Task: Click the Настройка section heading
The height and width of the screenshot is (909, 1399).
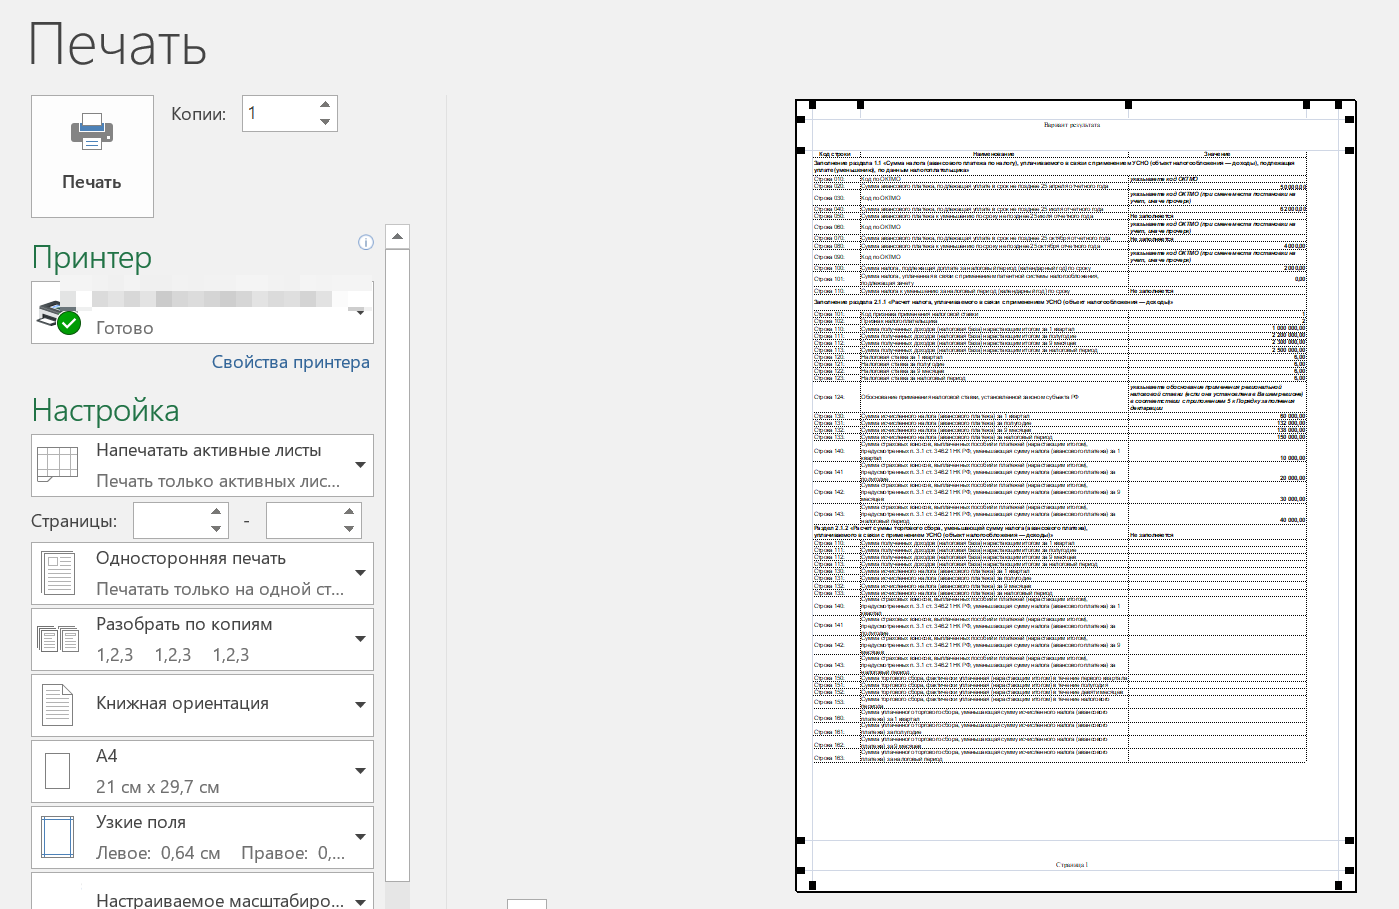Action: [x=105, y=410]
